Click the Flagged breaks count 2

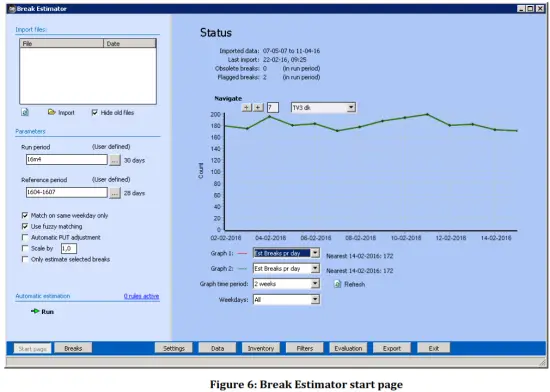(x=265, y=77)
